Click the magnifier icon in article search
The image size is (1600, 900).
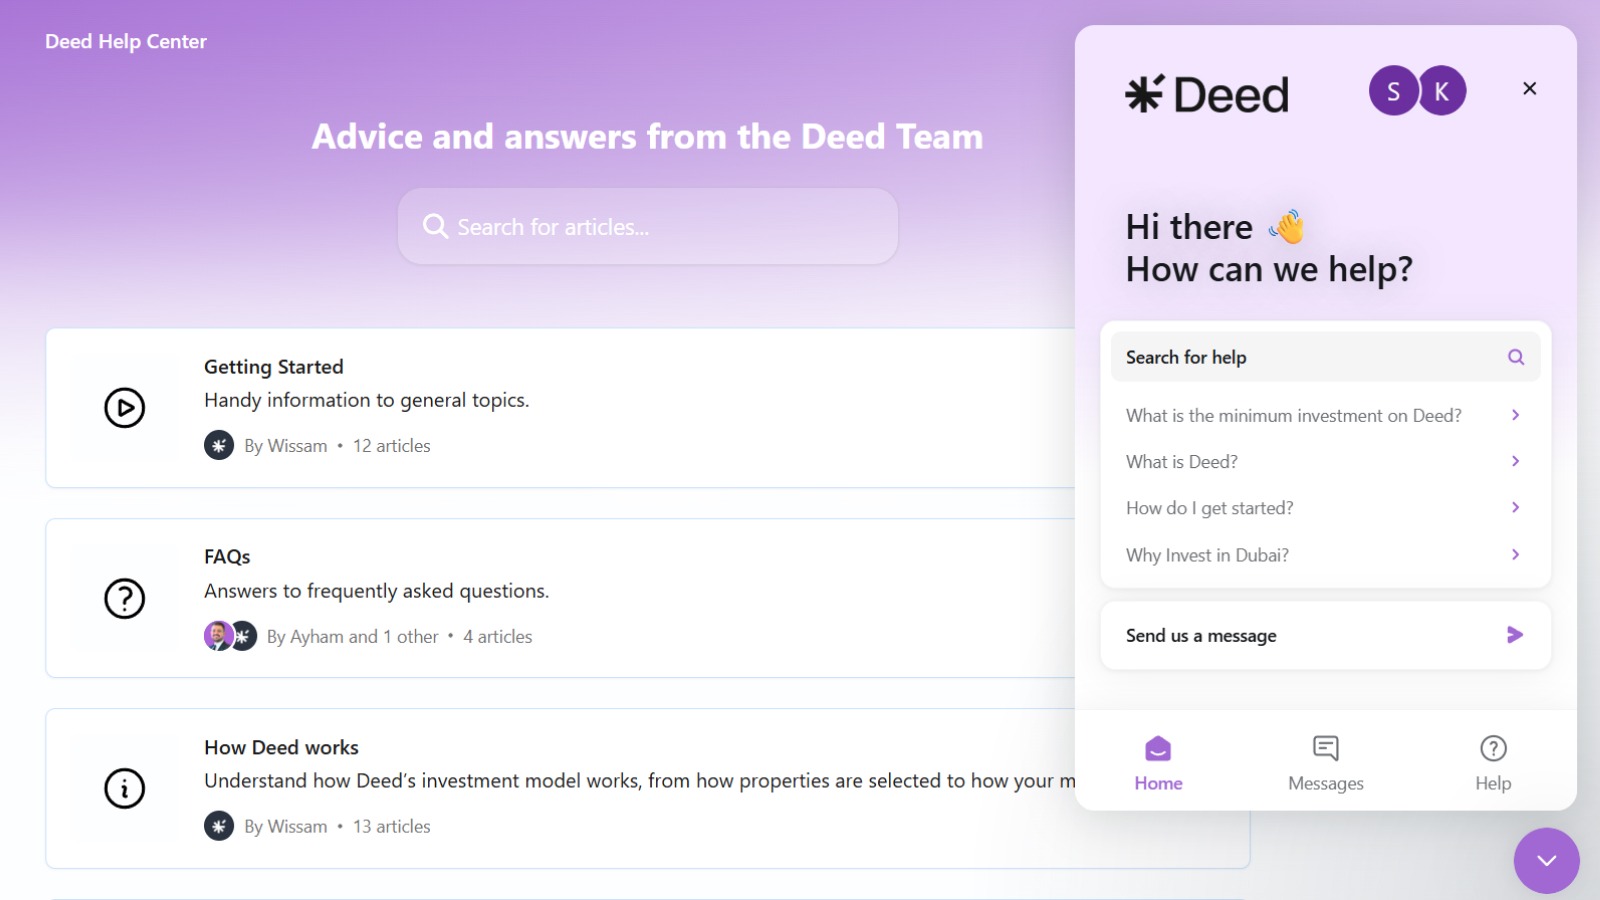click(x=435, y=226)
